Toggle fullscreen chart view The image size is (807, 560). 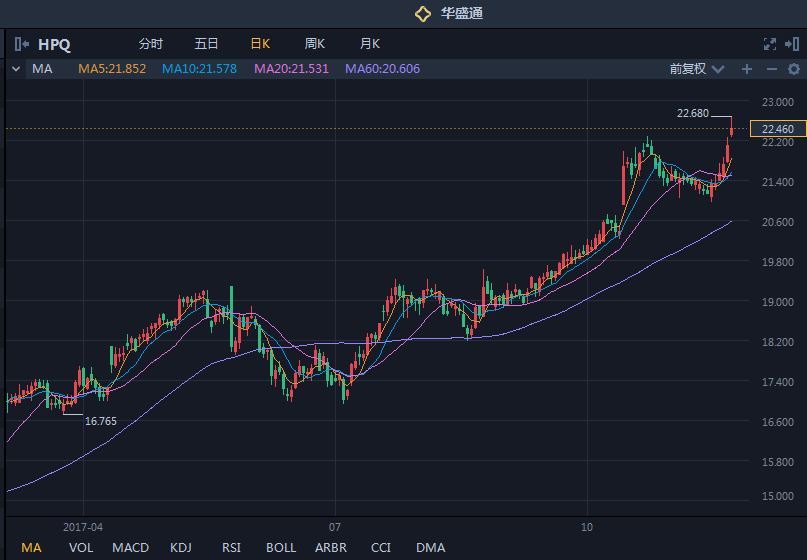769,44
